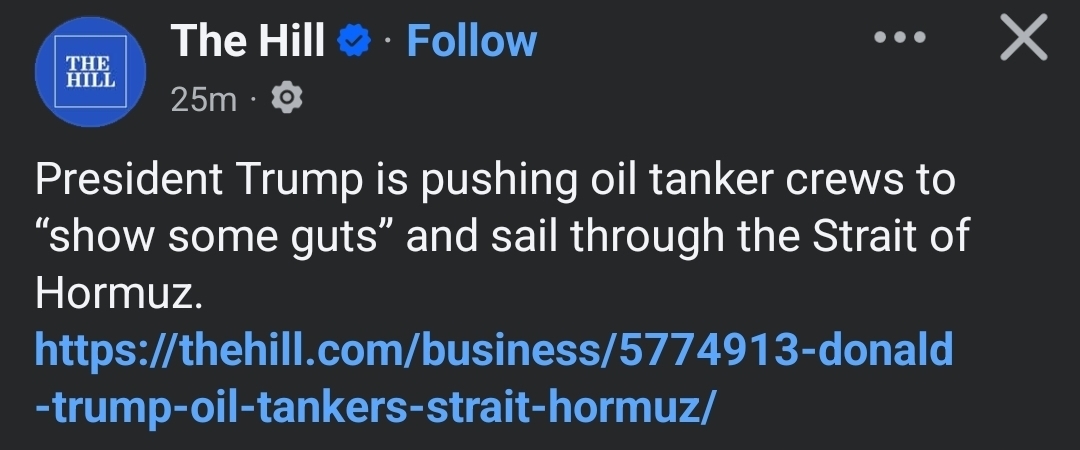The height and width of the screenshot is (450, 1080).
Task: Click the 25m post timestamp
Action: 203,99
